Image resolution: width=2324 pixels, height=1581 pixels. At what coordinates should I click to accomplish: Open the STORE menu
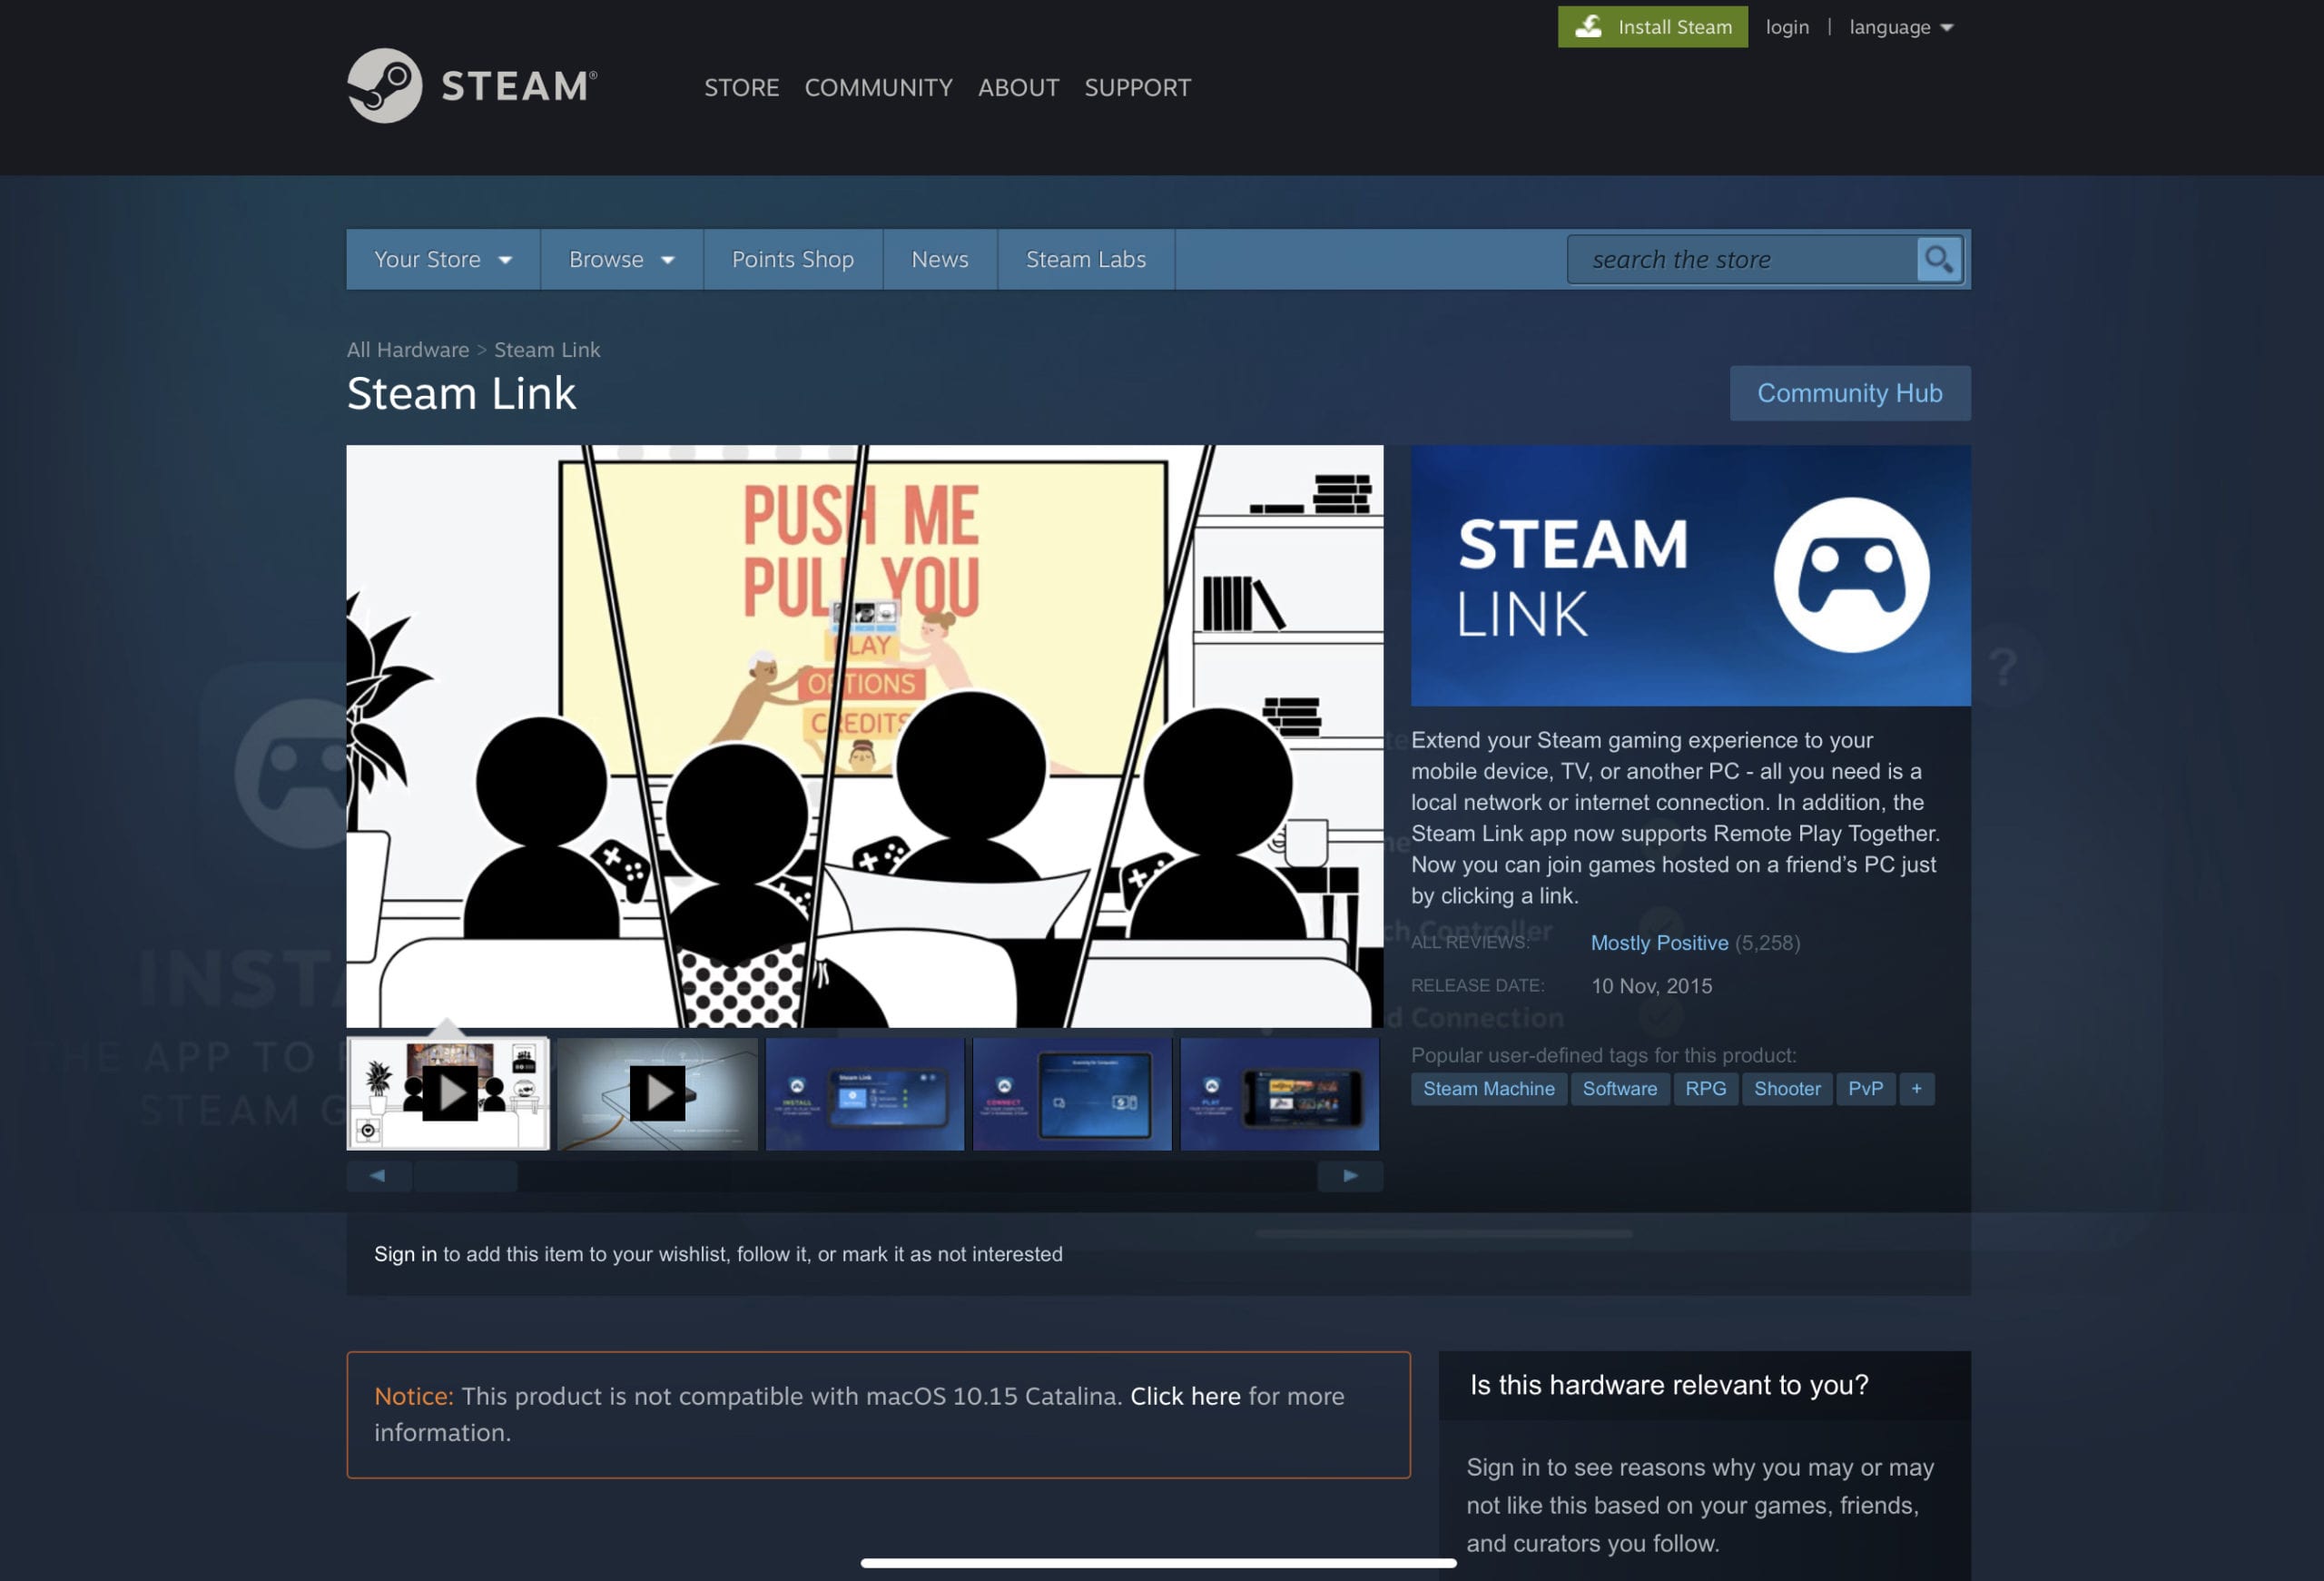[x=741, y=87]
